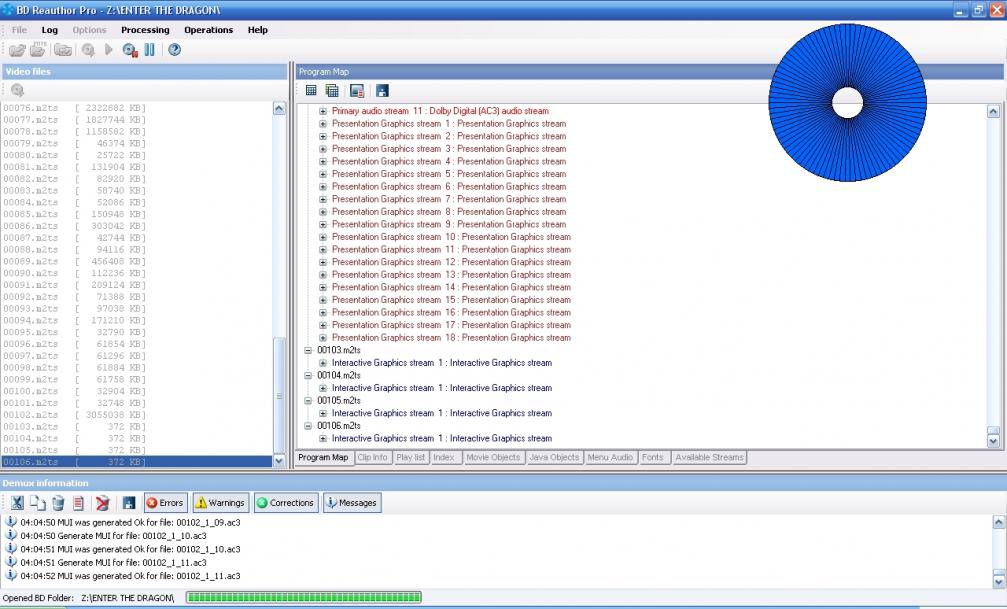Screen dimensions: 1007x609
Task: Switch to the Available Streams tab
Action: 710,457
